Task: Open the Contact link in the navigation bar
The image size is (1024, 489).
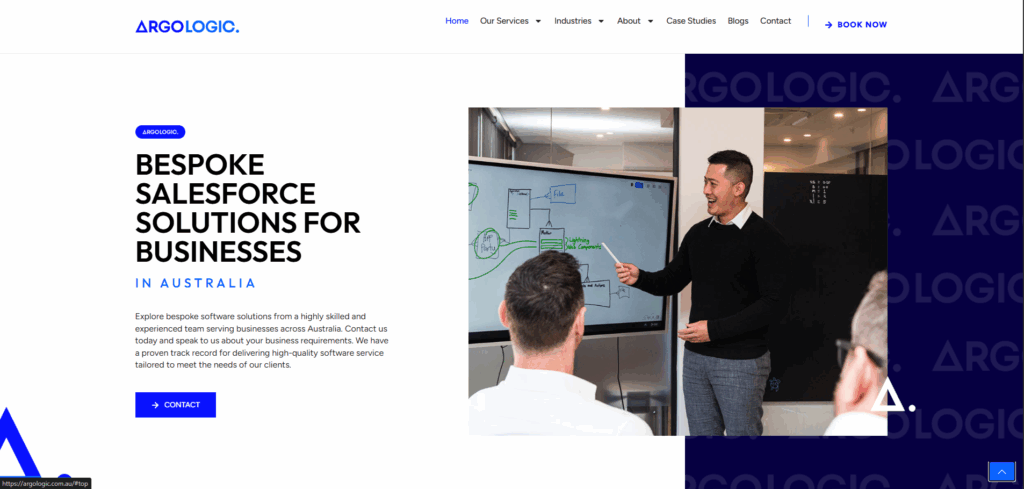Action: (x=775, y=21)
